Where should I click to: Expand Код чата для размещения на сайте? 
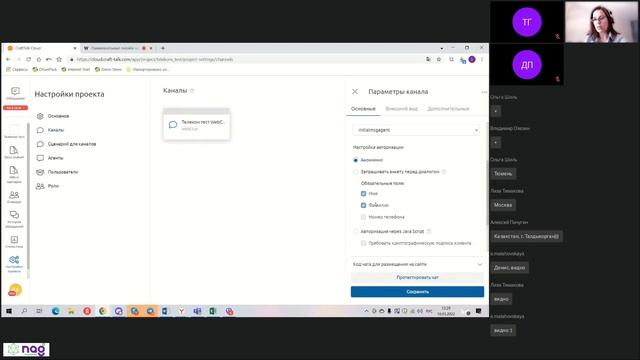point(417,264)
